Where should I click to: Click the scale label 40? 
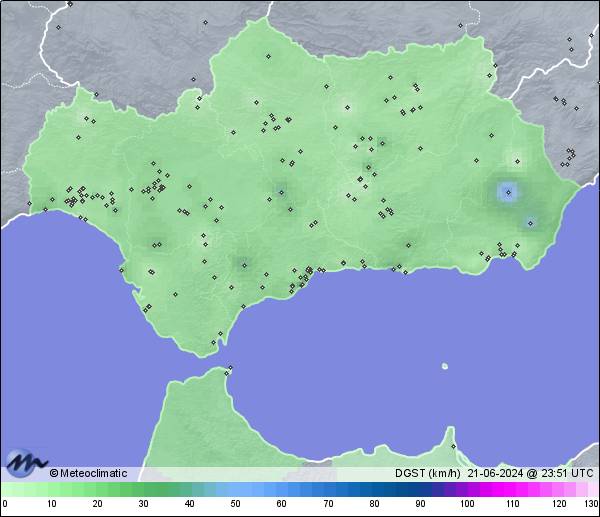click(189, 504)
